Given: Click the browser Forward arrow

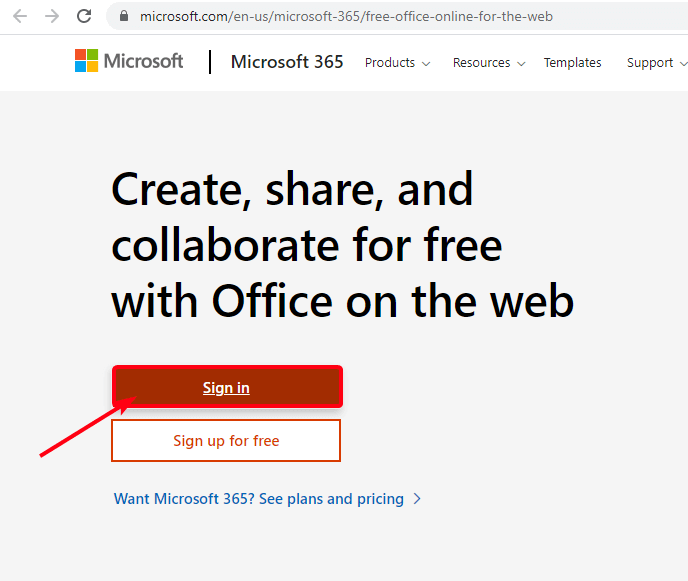Looking at the screenshot, I should 52,16.
